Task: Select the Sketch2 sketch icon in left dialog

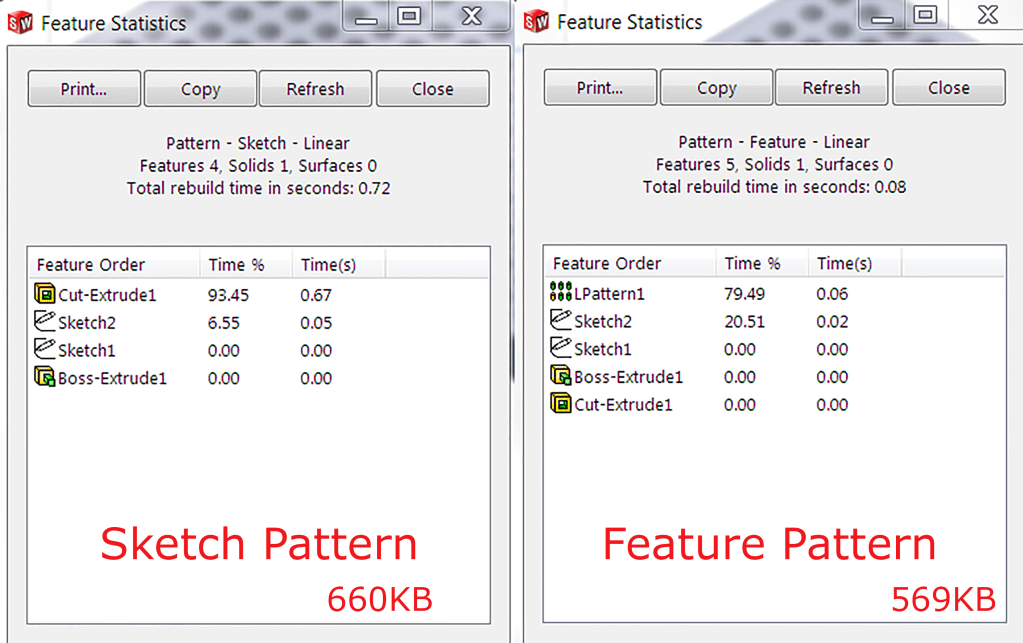Action: tap(44, 321)
